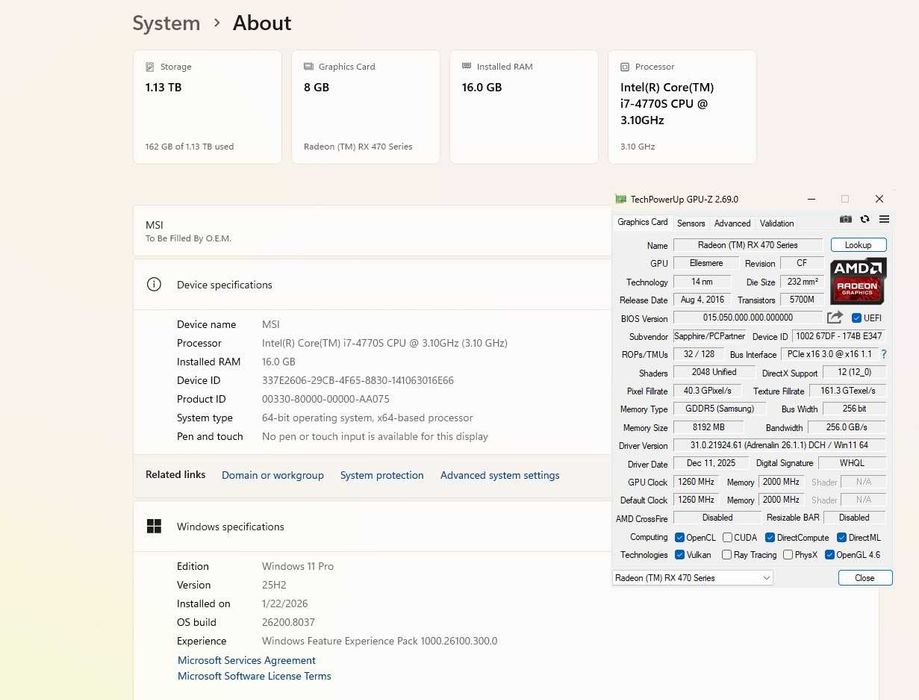Toggle the DirectCompute checkbox
The height and width of the screenshot is (700, 919).
(770, 537)
